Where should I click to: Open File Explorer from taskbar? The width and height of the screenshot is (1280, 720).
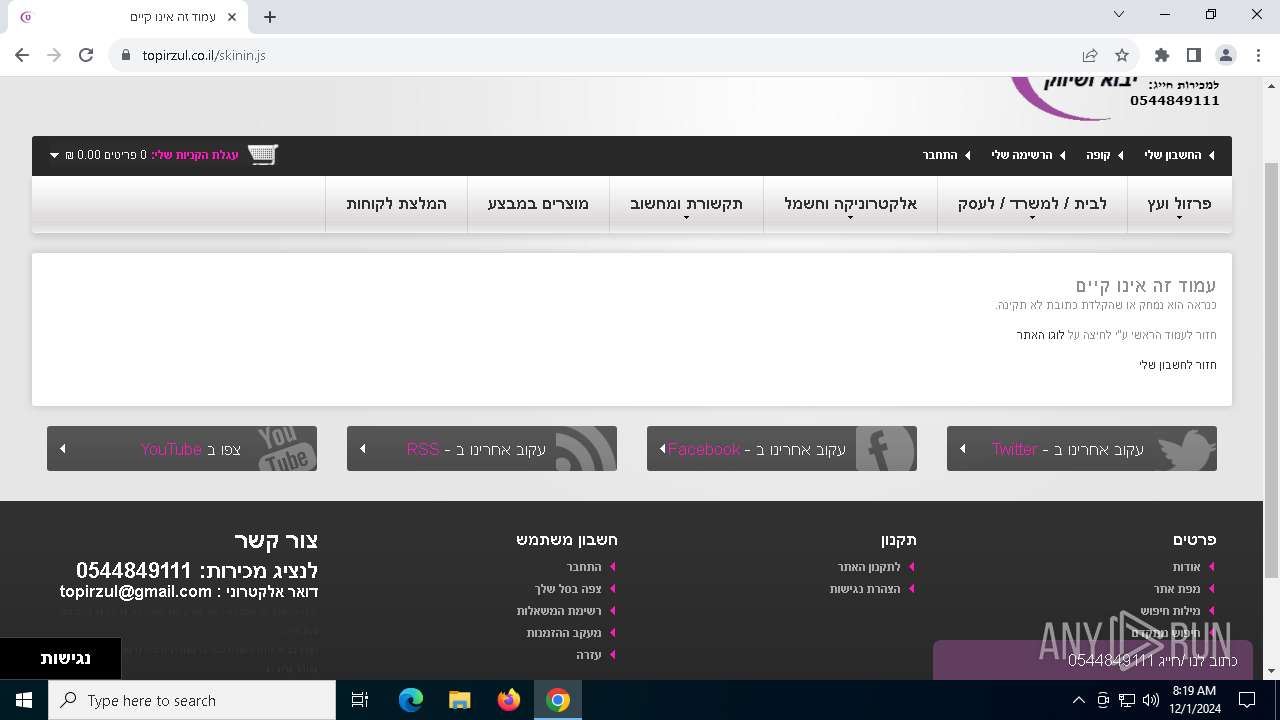[x=460, y=700]
